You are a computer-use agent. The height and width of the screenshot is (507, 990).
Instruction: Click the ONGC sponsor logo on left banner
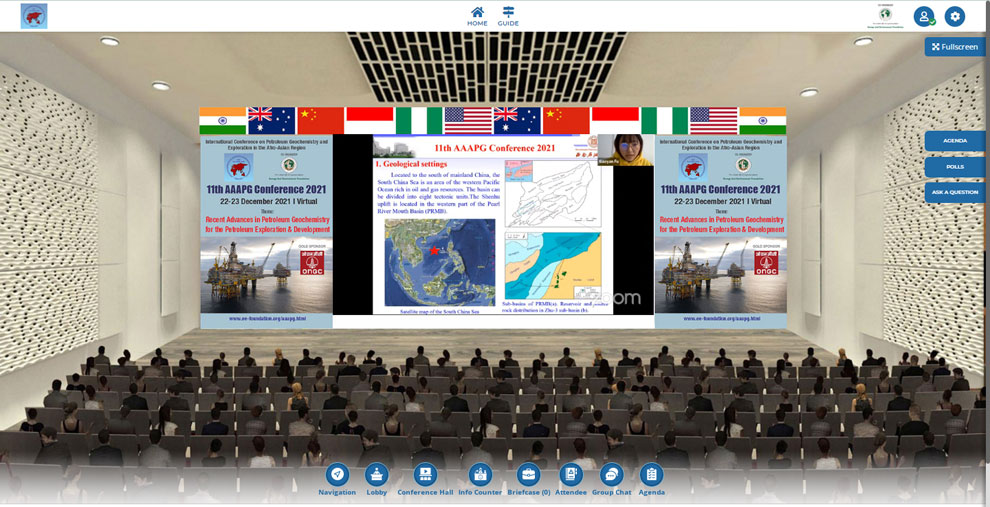pyautogui.click(x=312, y=262)
